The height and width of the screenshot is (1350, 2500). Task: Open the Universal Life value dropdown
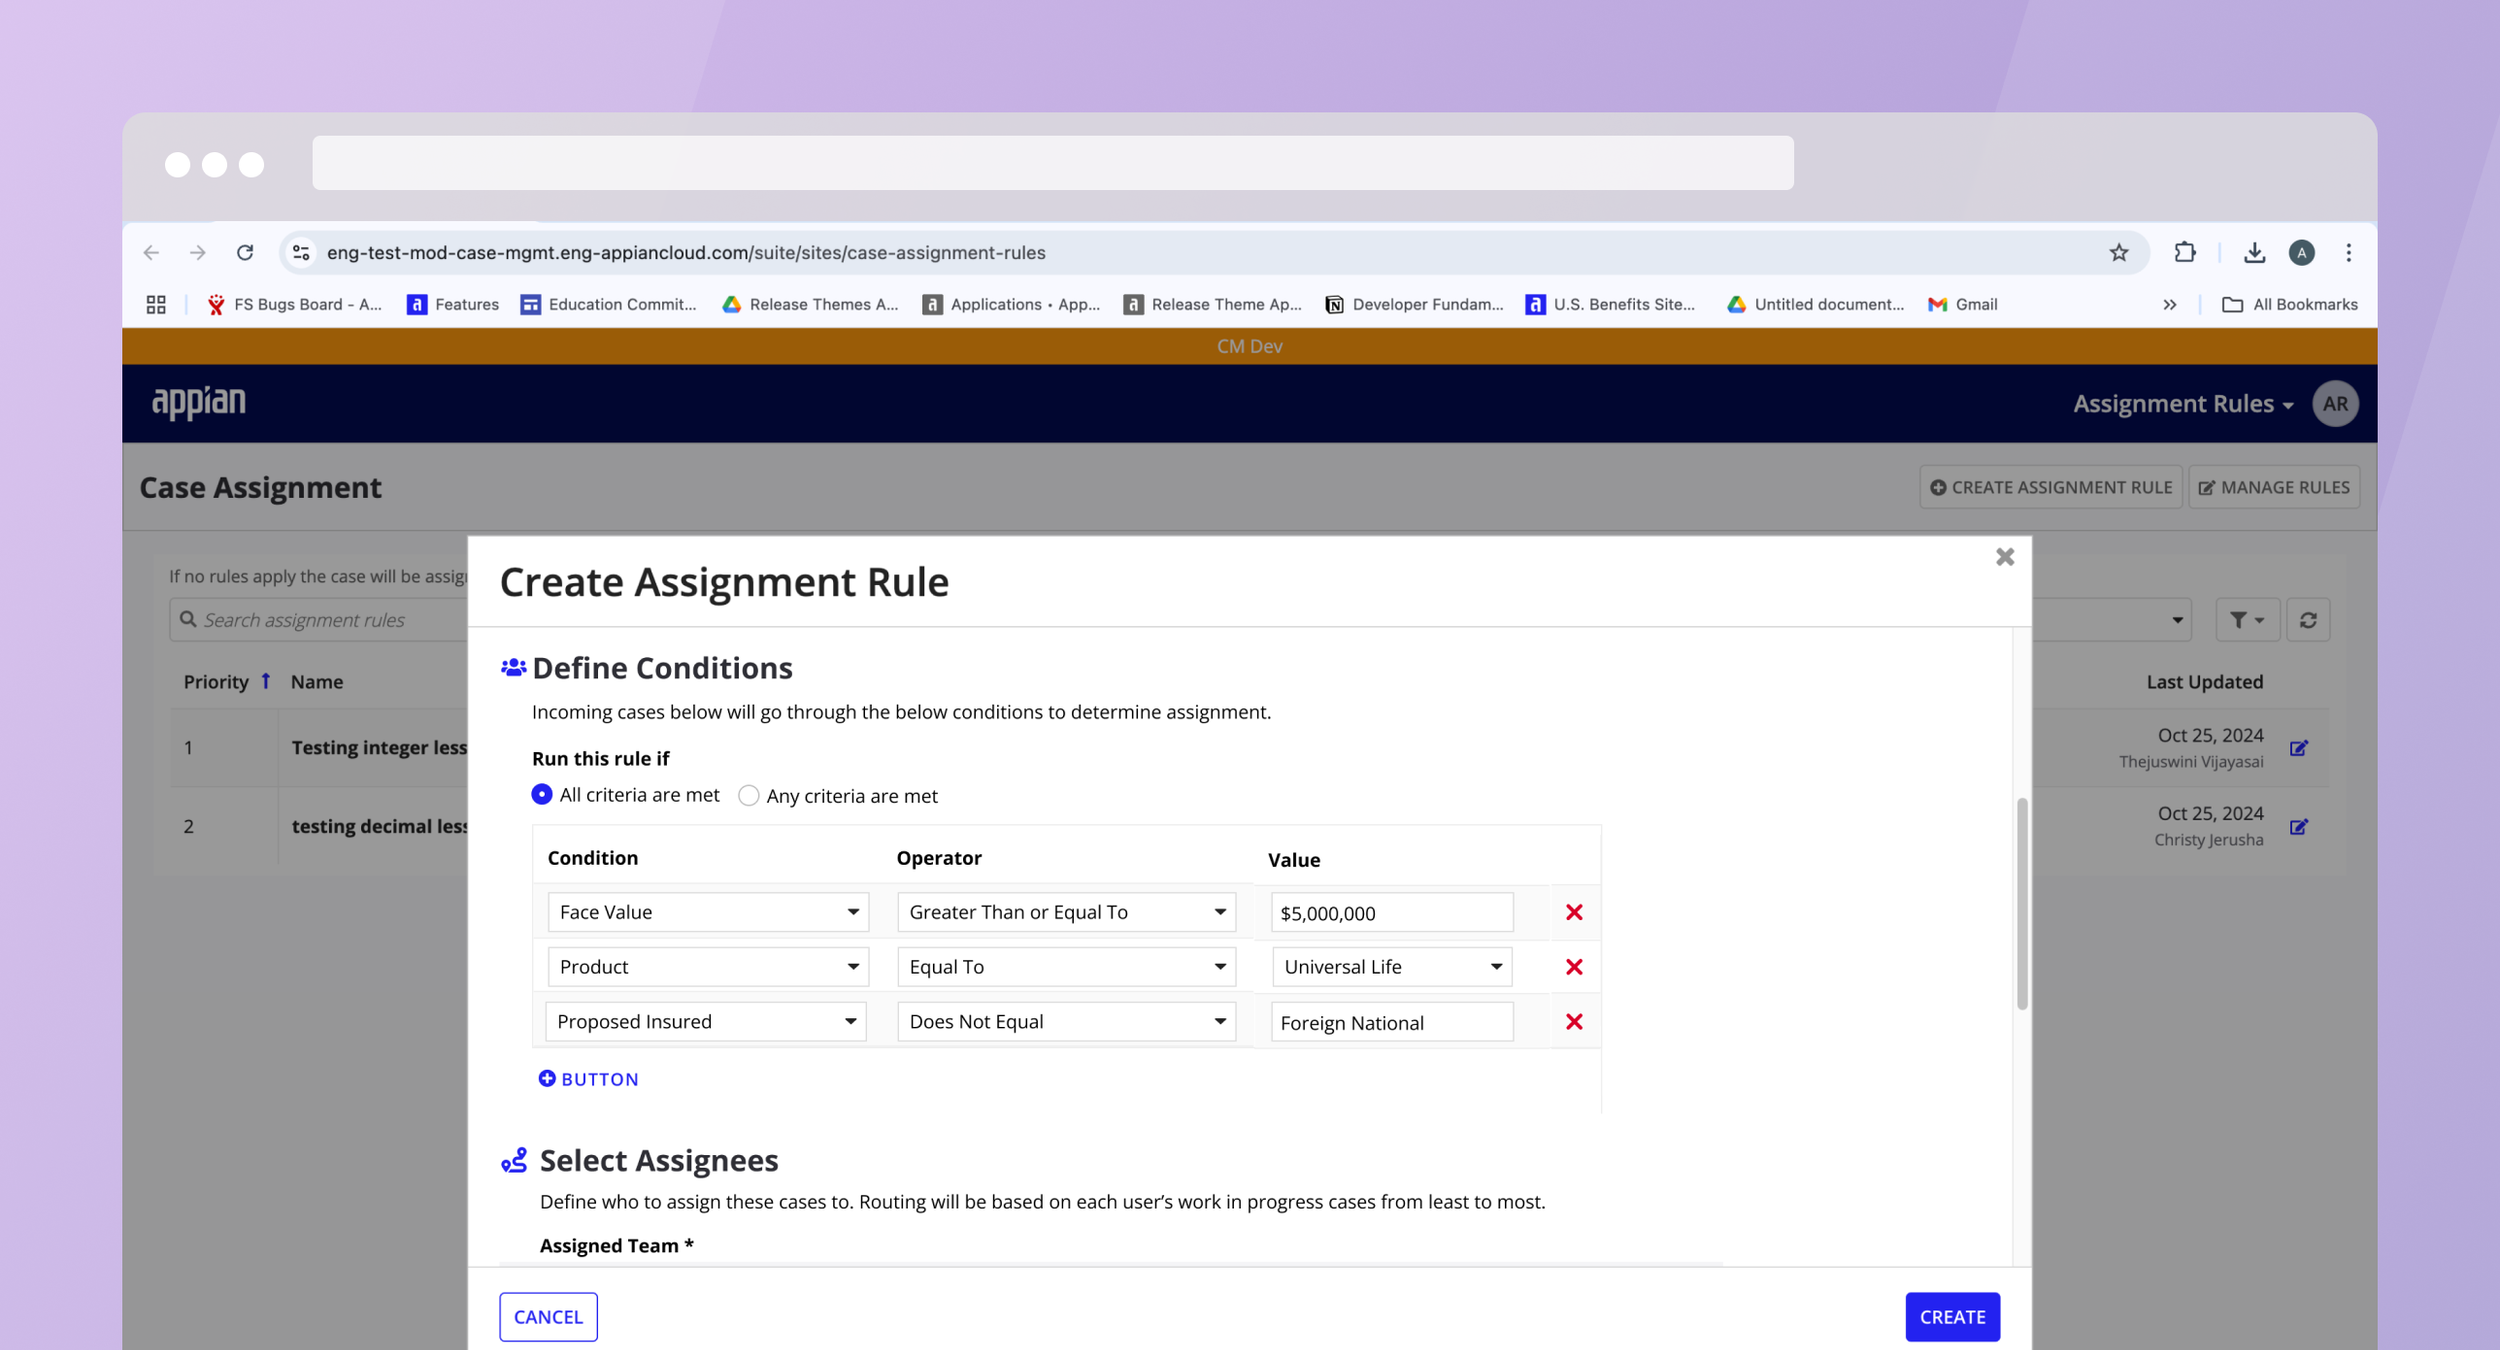pyautogui.click(x=1391, y=967)
